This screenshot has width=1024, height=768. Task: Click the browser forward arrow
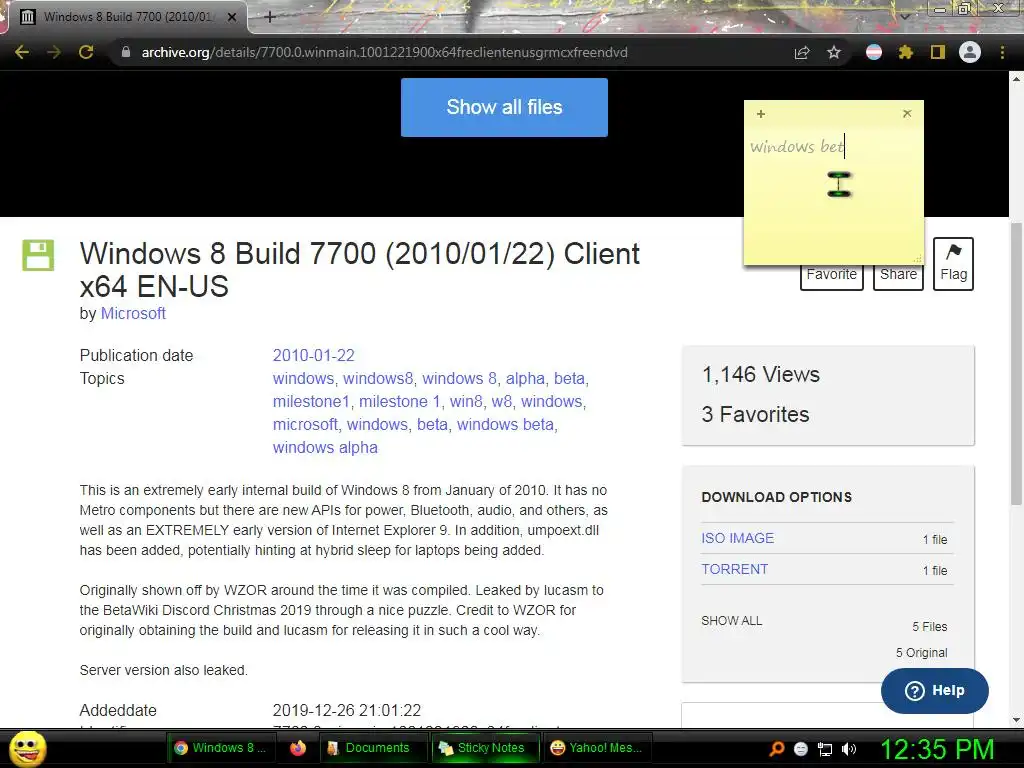(54, 52)
